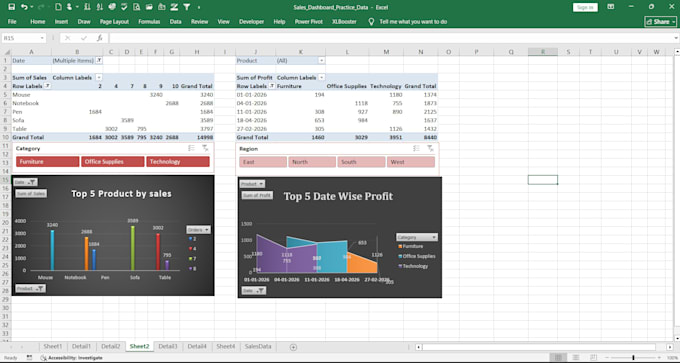The width and height of the screenshot is (680, 363).
Task: Select Grand Total cell showing 14998
Action: coord(197,137)
